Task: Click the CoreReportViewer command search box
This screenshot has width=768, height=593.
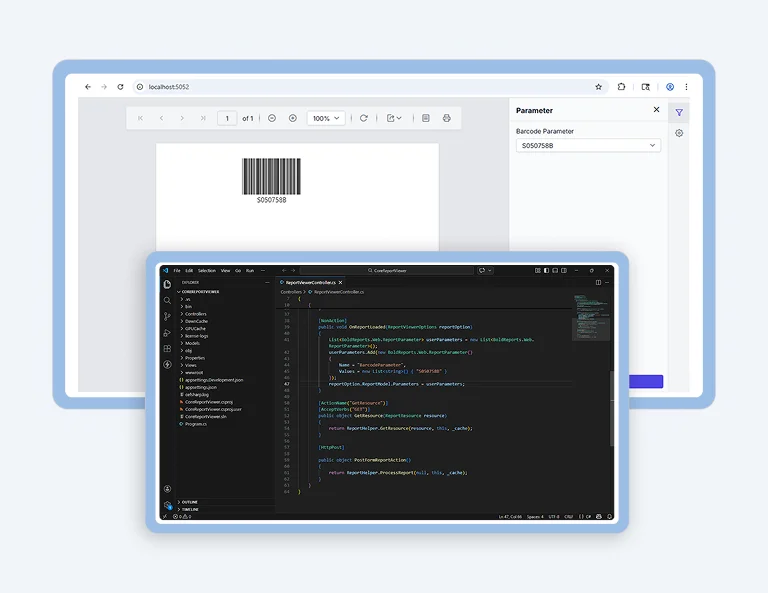Action: click(x=386, y=270)
